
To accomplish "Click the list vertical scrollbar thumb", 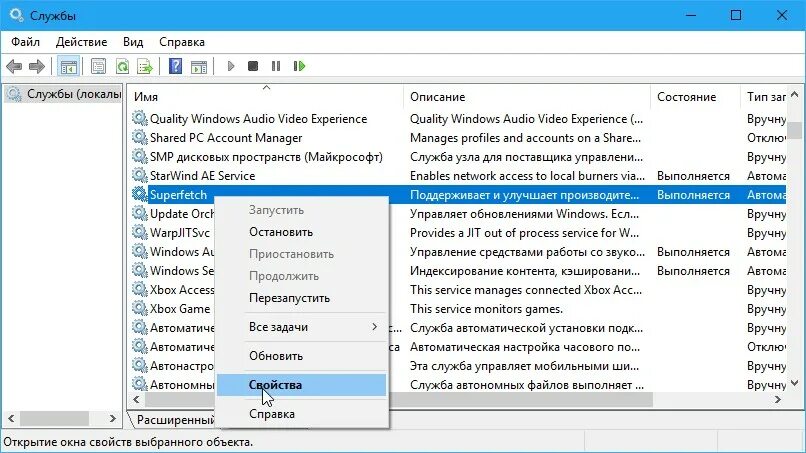I will coord(795,130).
